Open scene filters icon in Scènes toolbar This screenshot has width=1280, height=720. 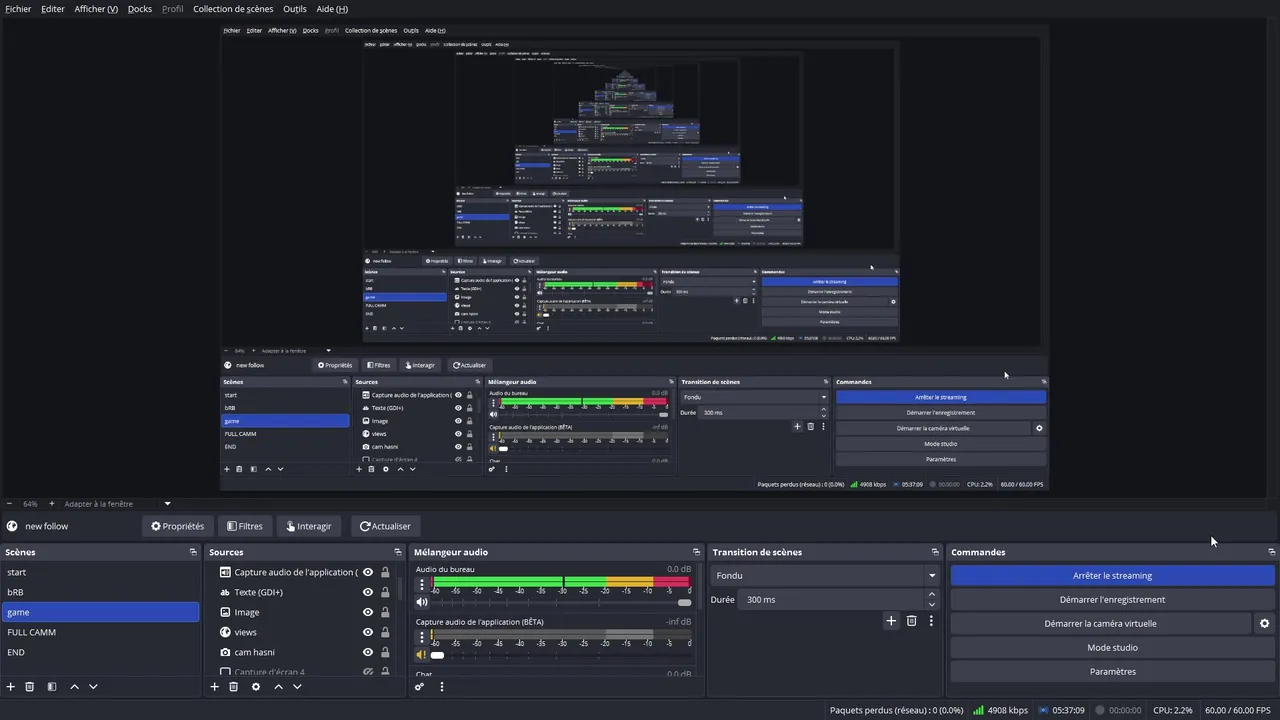(52, 687)
